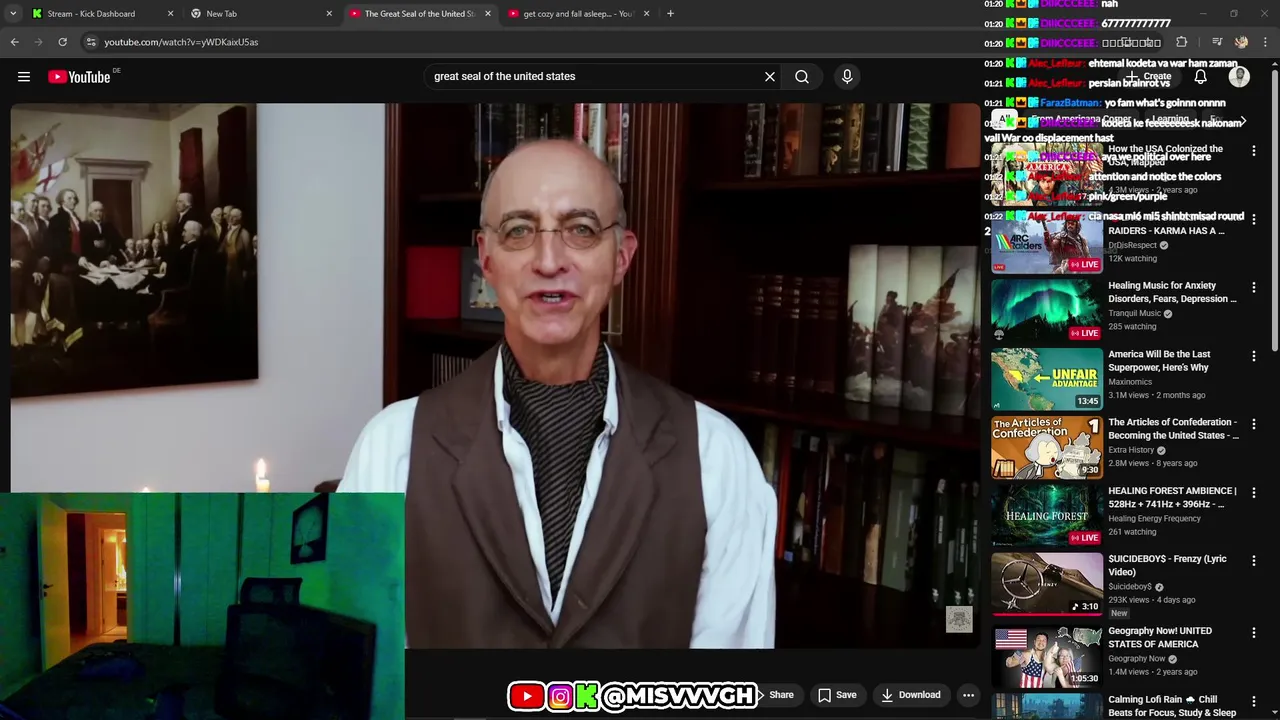The height and width of the screenshot is (720, 1280).
Task: Open more video actions ellipsis
Action: tap(968, 695)
